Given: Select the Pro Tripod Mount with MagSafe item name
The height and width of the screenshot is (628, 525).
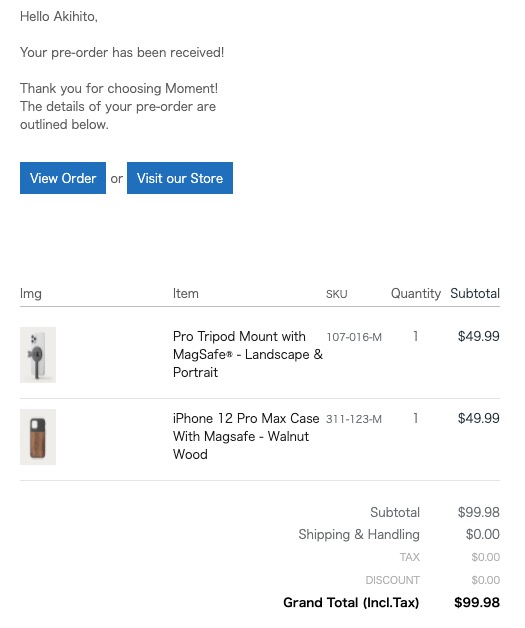Looking at the screenshot, I should (x=247, y=354).
